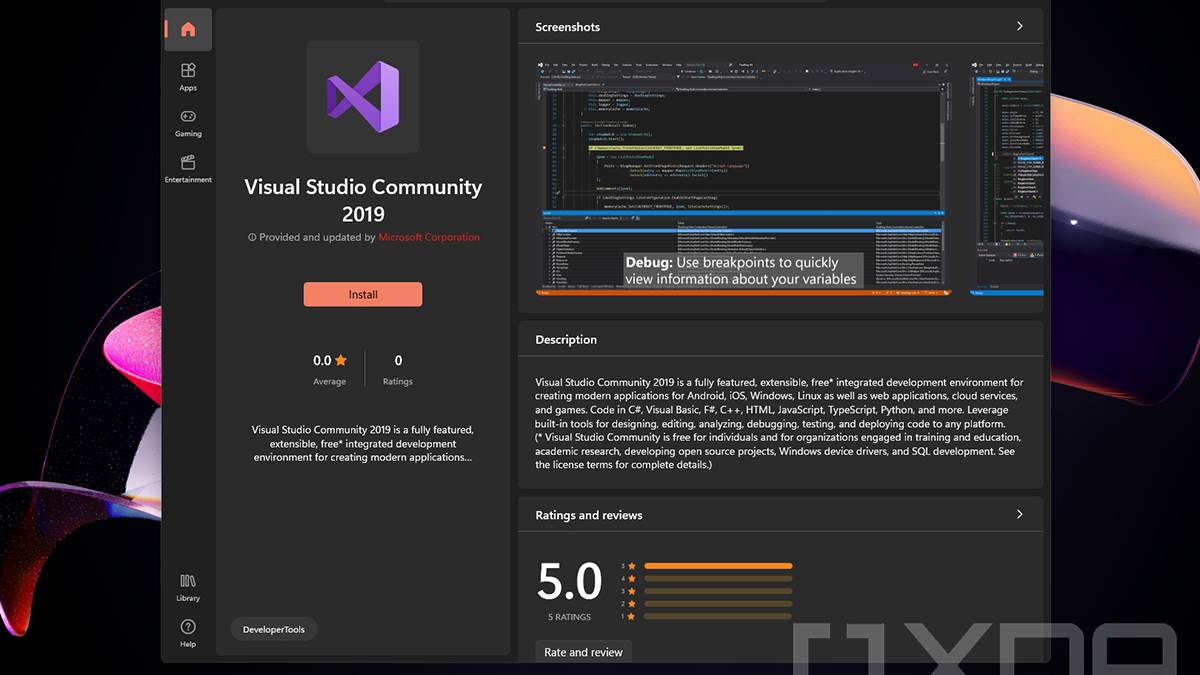
Task: Open the Microsoft Corporation publisher link
Action: click(429, 238)
